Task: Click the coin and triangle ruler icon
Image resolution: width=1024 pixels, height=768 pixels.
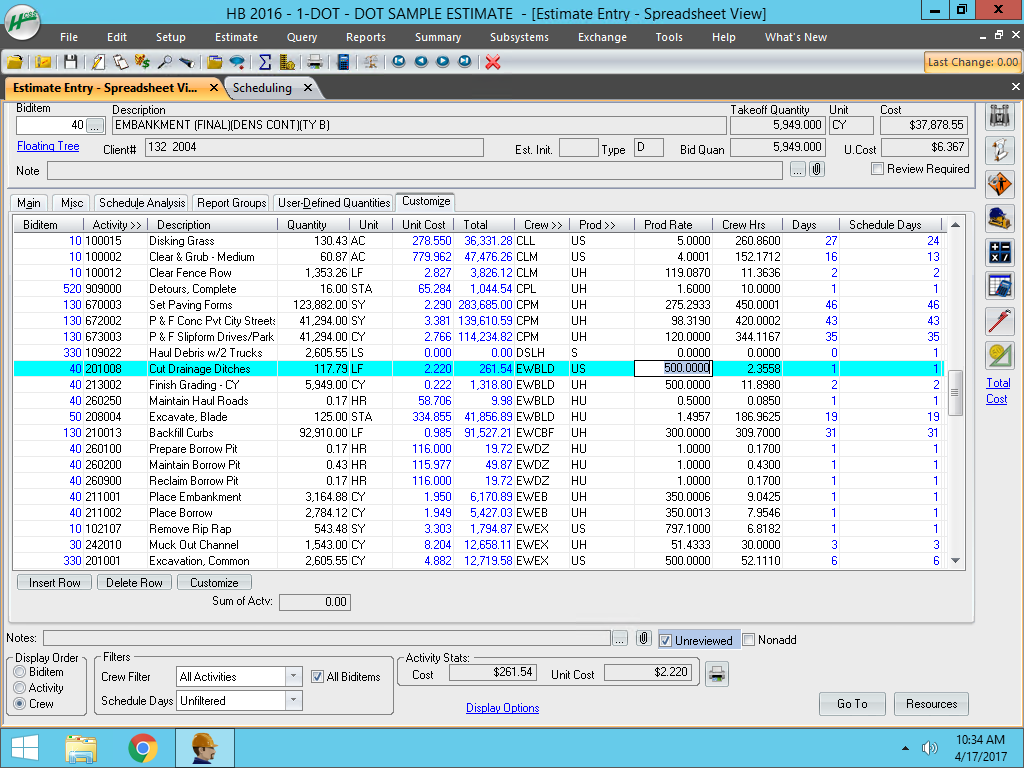Action: coord(999,355)
